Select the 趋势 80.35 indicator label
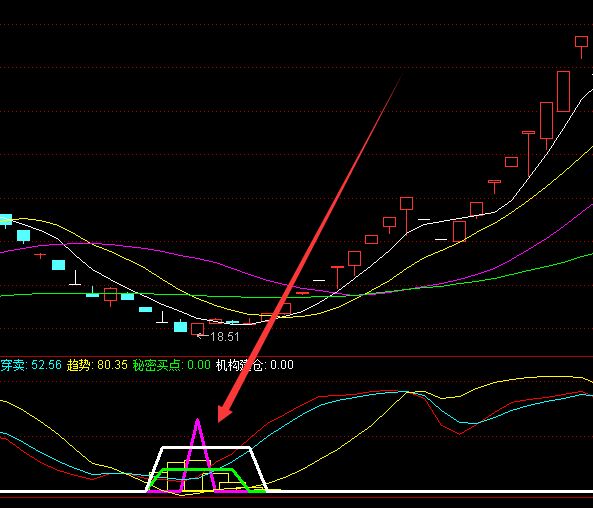The image size is (593, 508). [x=97, y=365]
